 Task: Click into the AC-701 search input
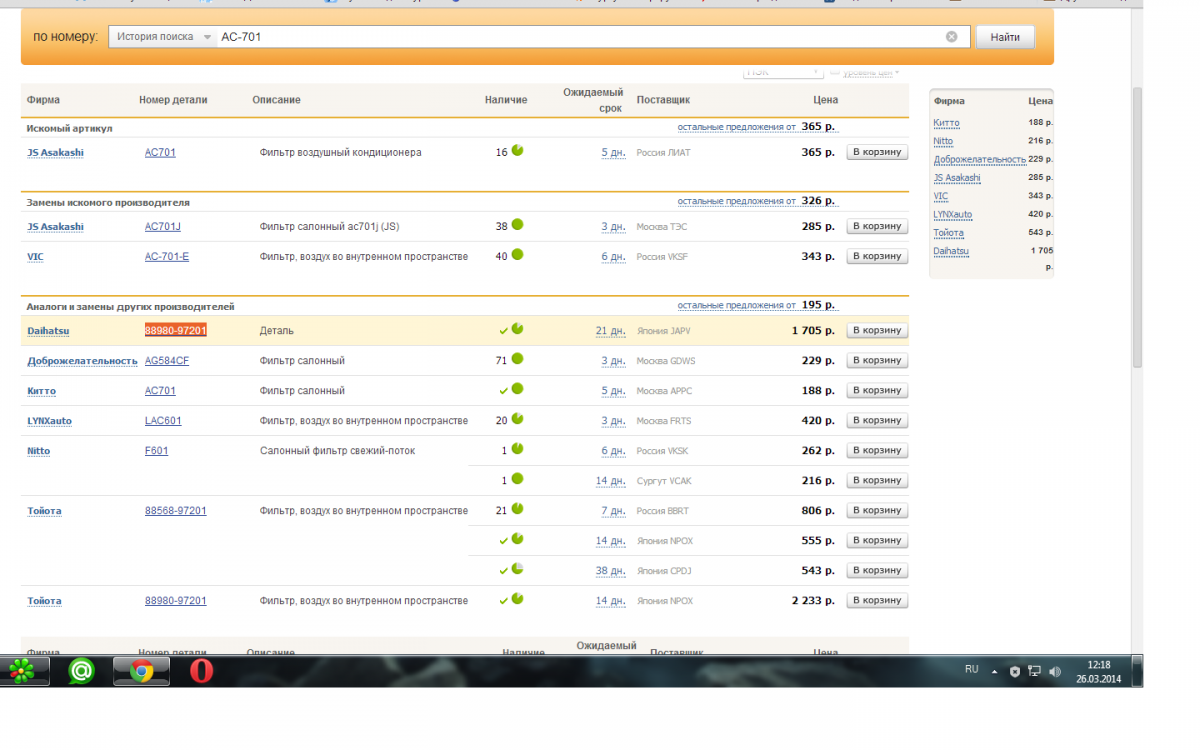[x=580, y=37]
